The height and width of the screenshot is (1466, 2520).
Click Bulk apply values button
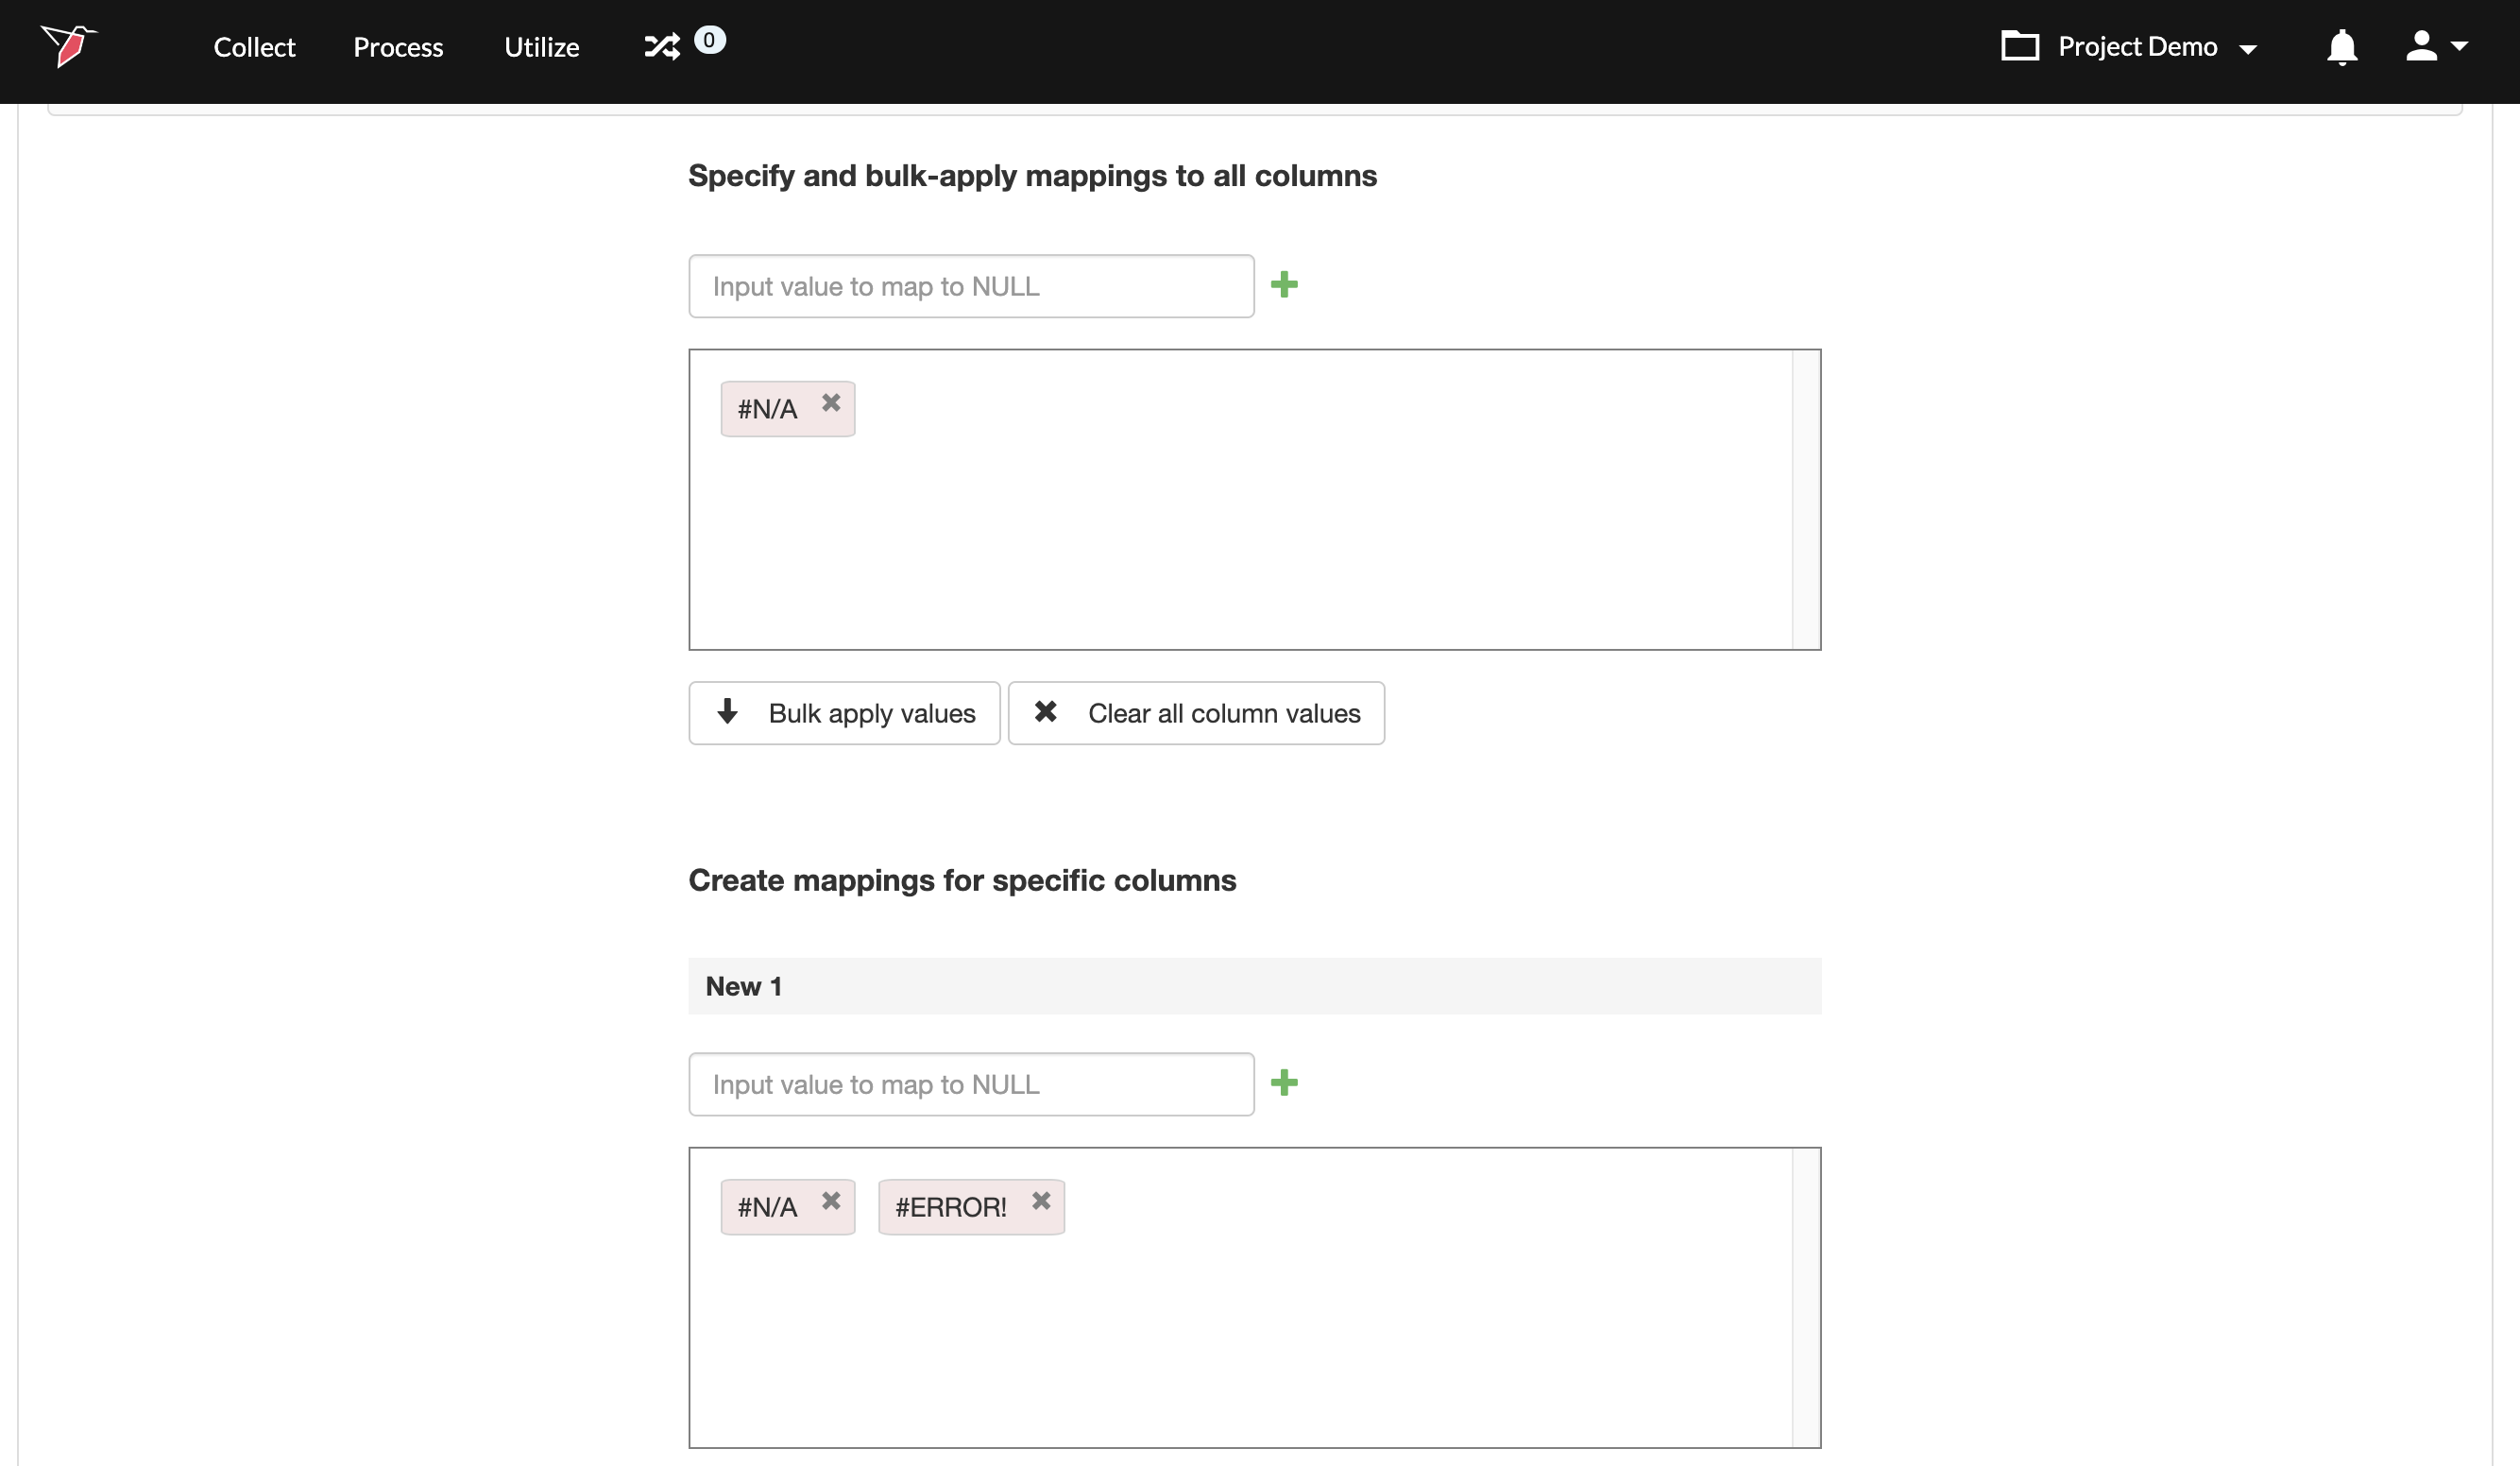tap(844, 713)
